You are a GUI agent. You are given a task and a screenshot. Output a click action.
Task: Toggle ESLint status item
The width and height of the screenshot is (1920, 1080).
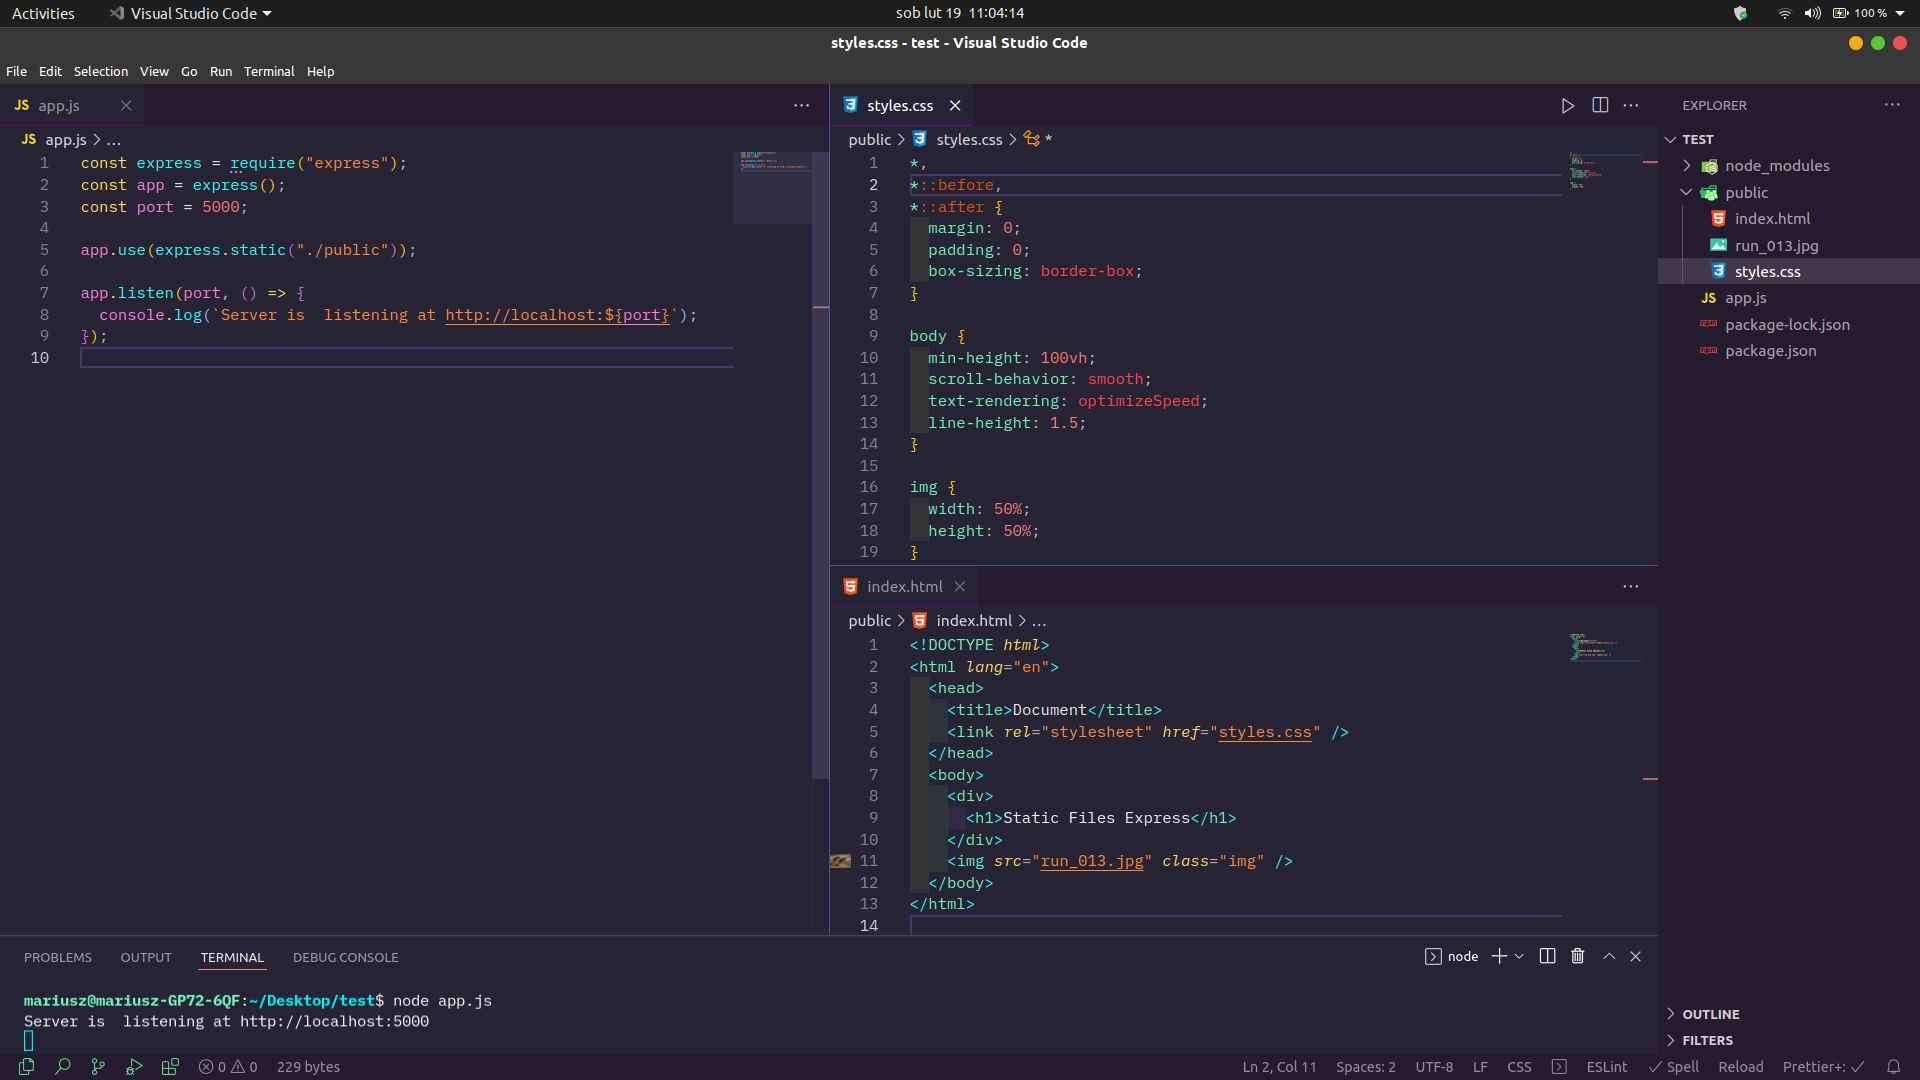pyautogui.click(x=1606, y=1067)
